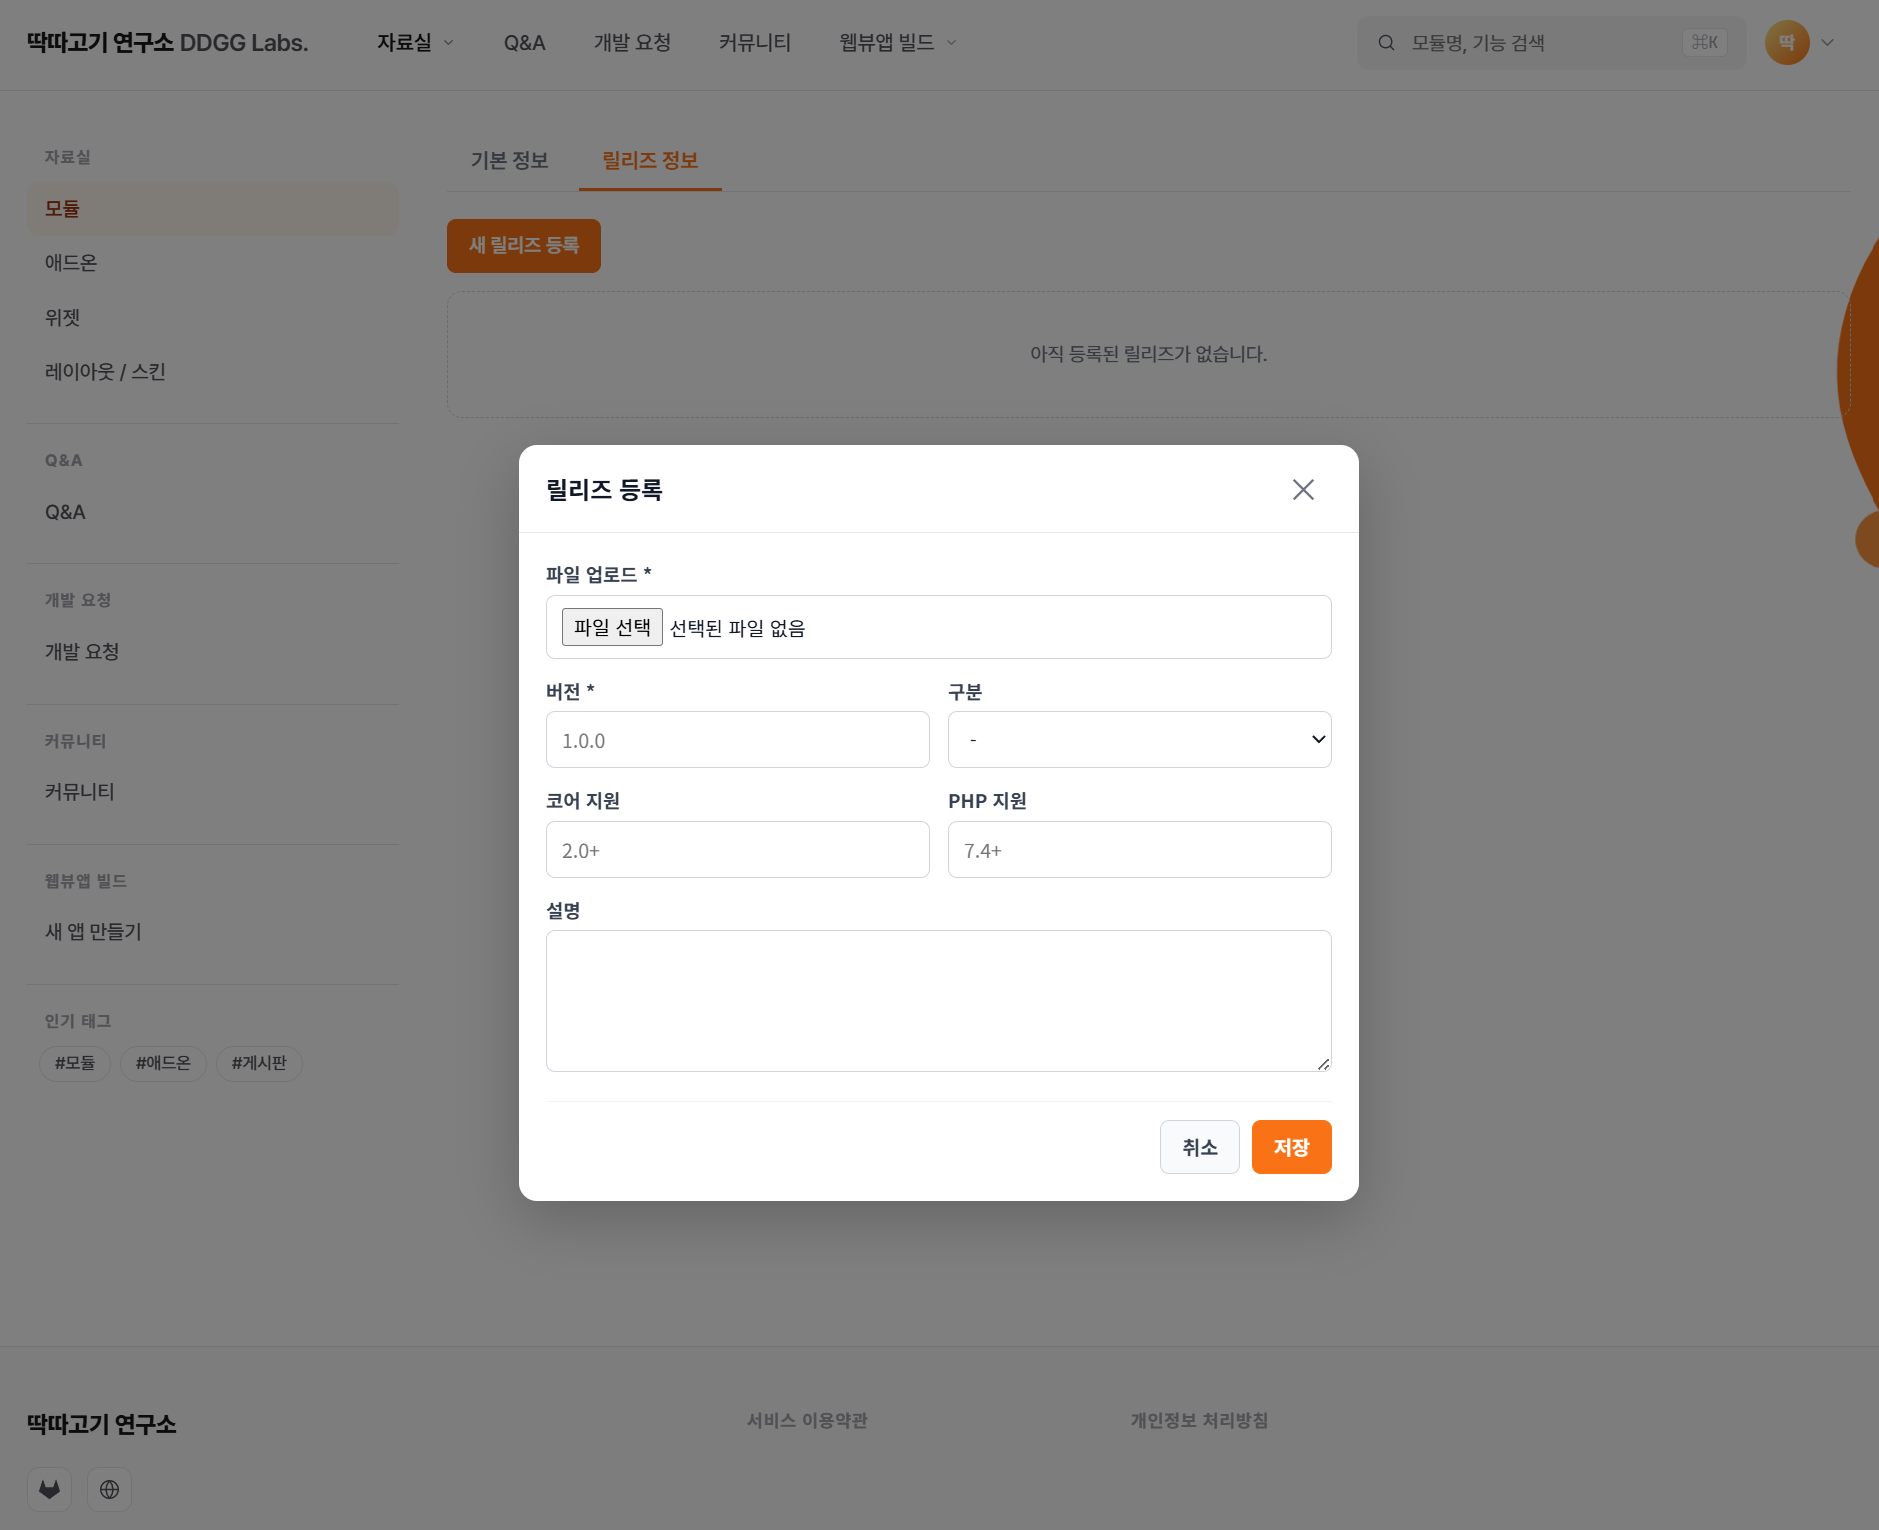Switch to the 기본 정보 tab
The image size is (1879, 1530).
click(x=510, y=161)
